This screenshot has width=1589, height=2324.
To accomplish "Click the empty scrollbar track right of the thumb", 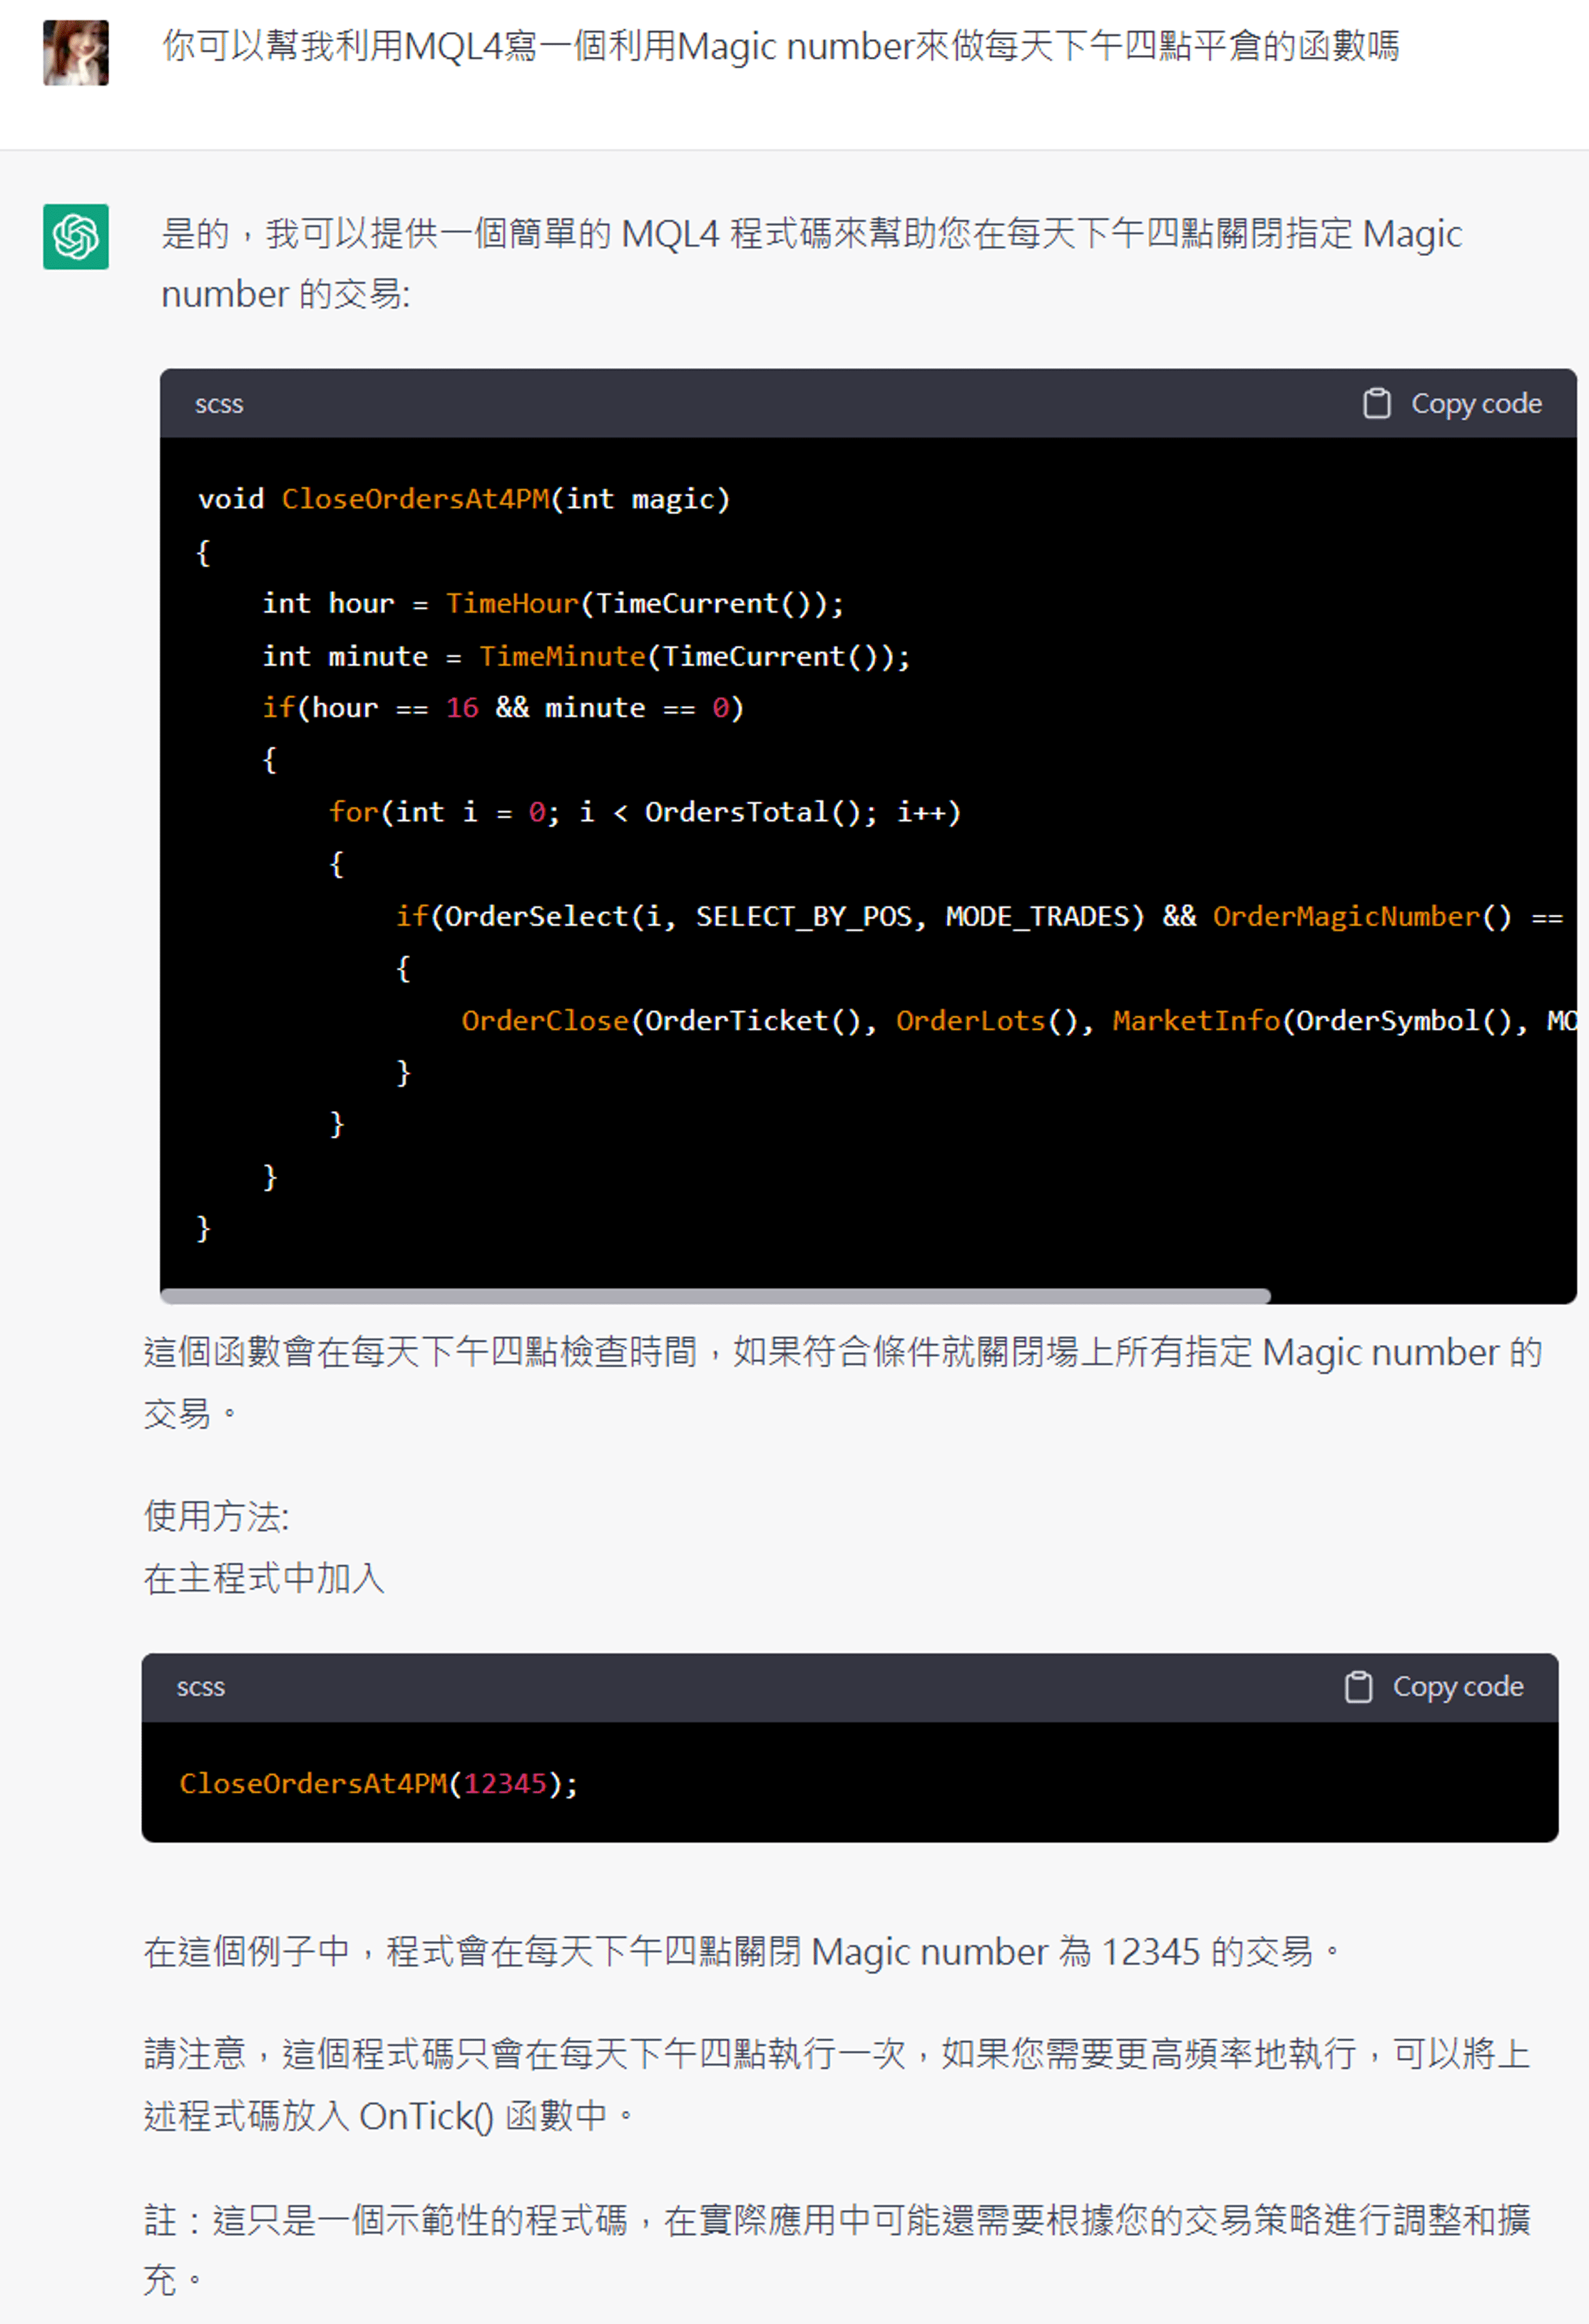I will coord(1420,1296).
